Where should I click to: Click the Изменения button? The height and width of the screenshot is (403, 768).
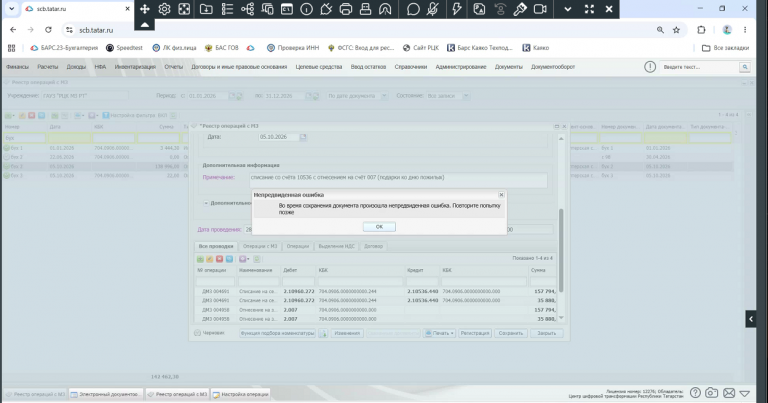[347, 333]
